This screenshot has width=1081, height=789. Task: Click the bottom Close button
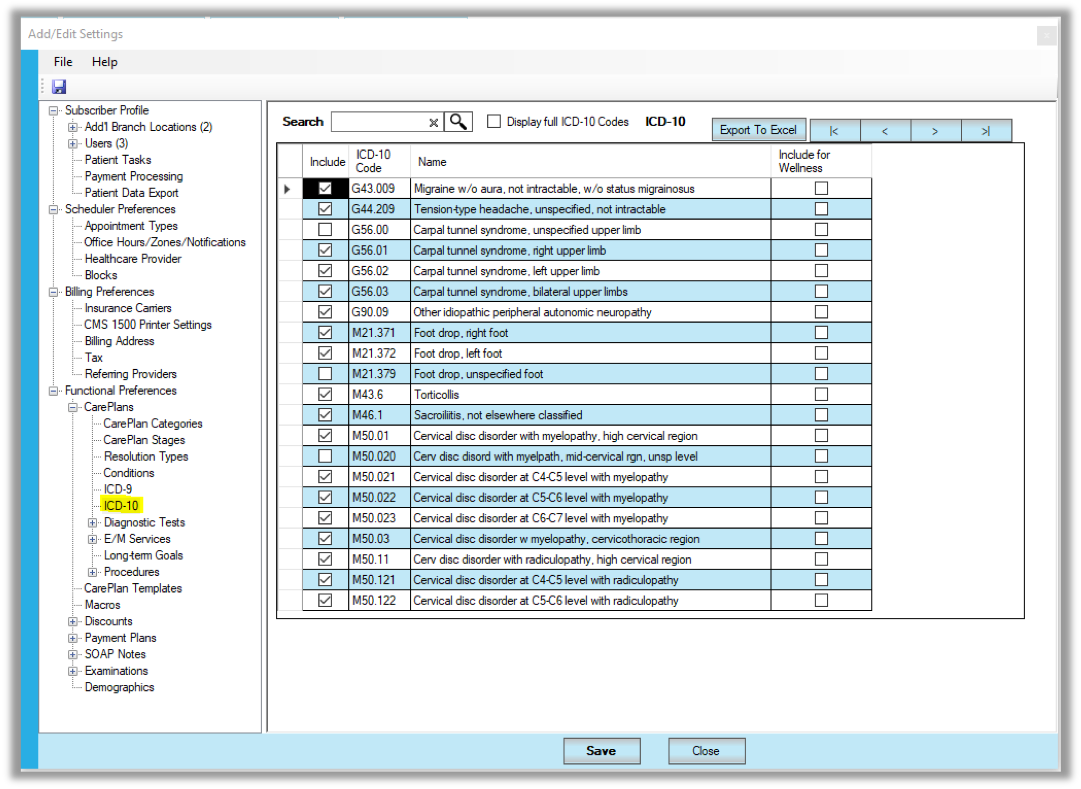point(706,751)
